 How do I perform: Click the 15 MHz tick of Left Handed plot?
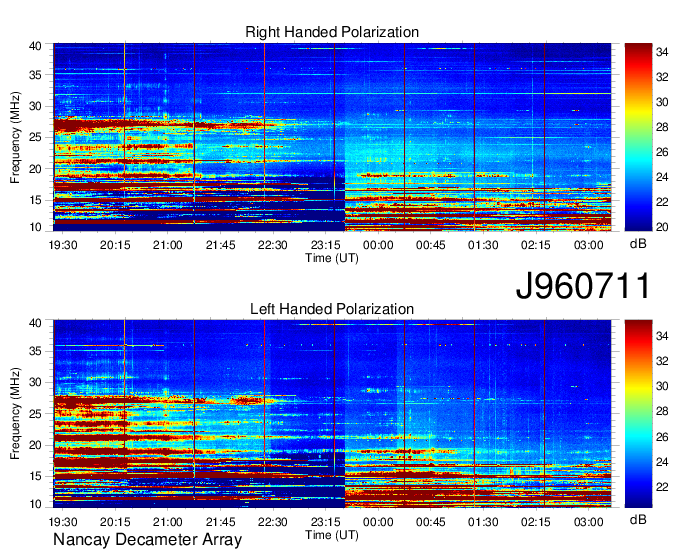[x=35, y=476]
